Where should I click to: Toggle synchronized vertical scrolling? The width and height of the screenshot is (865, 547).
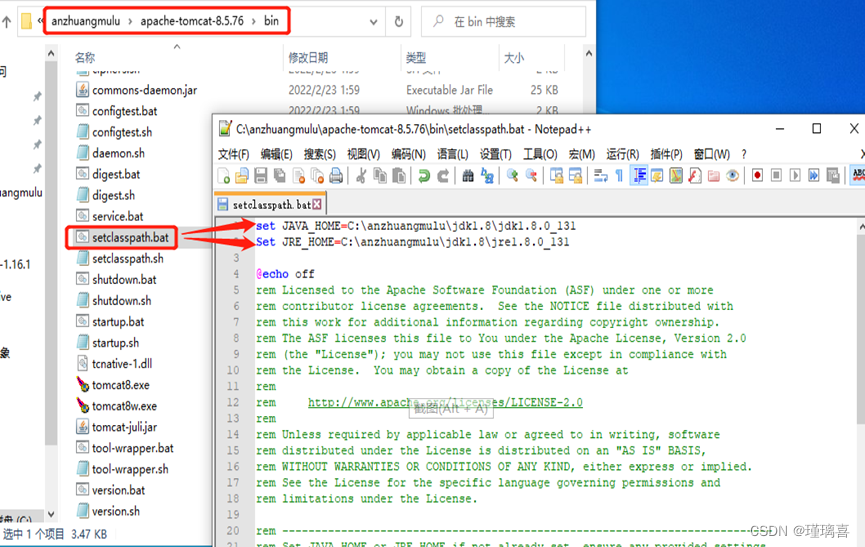point(557,176)
